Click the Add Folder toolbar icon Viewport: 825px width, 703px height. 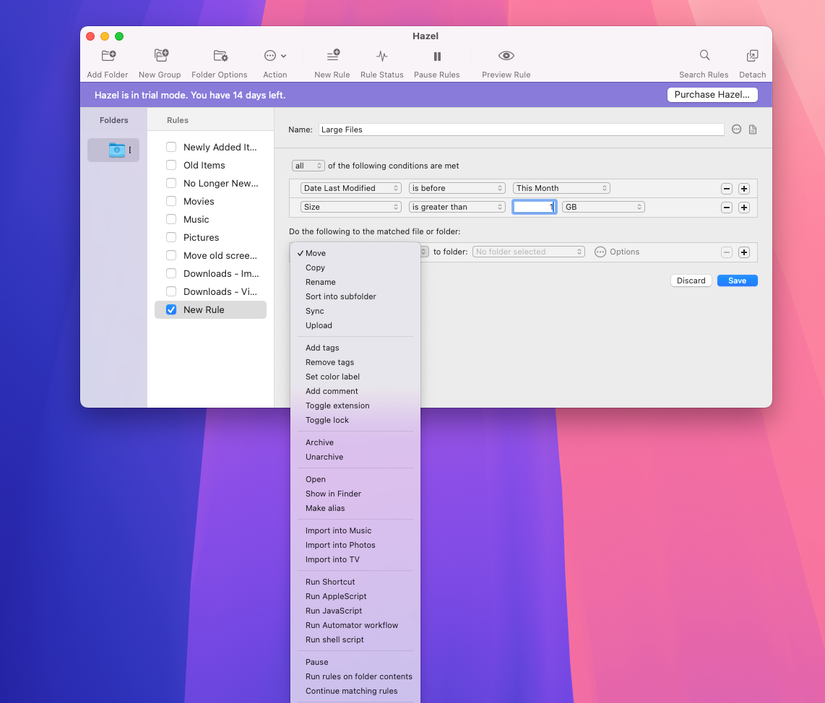[x=108, y=57]
